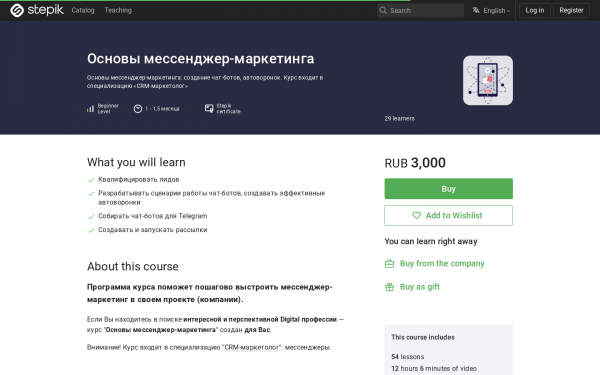The width and height of the screenshot is (600, 375).
Task: Click 12 hours 6 minutes of video
Action: pyautogui.click(x=434, y=368)
